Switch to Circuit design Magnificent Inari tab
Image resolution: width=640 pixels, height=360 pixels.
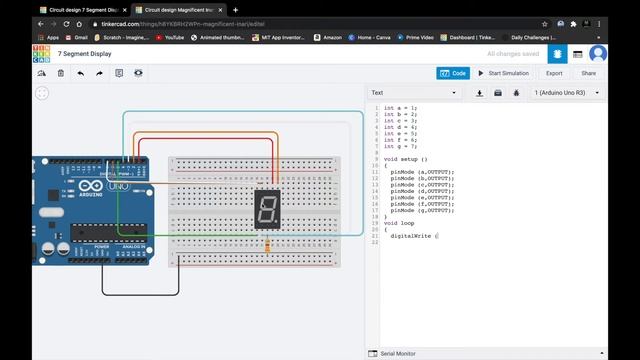click(179, 10)
